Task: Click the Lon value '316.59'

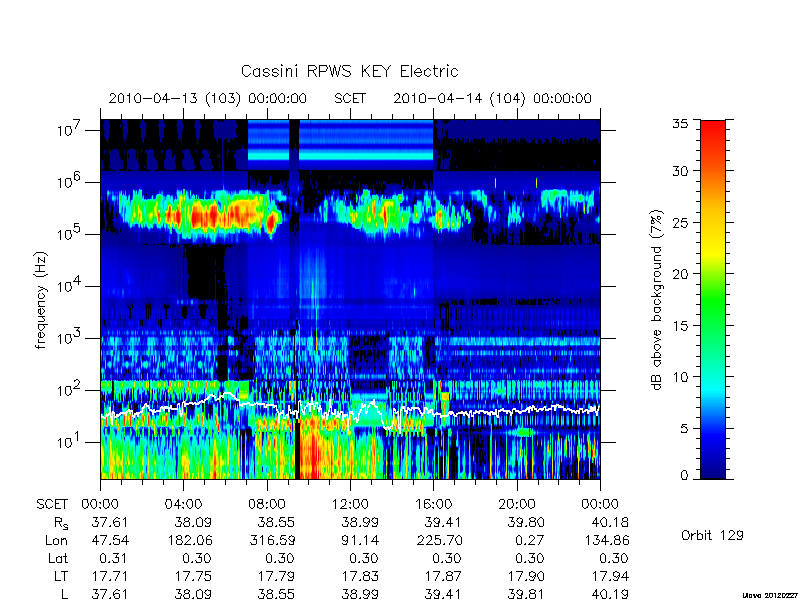Action: coord(271,540)
